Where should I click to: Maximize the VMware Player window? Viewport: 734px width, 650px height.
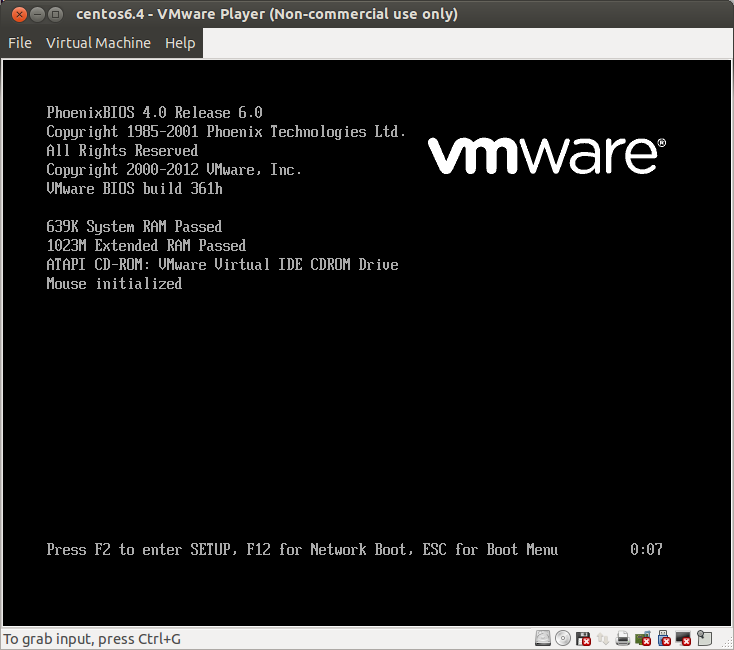pos(56,15)
